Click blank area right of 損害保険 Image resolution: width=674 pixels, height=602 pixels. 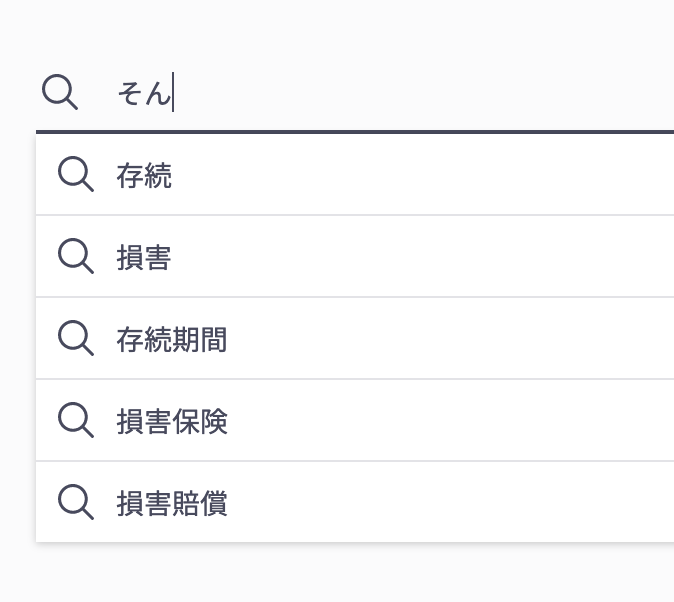click(451, 421)
